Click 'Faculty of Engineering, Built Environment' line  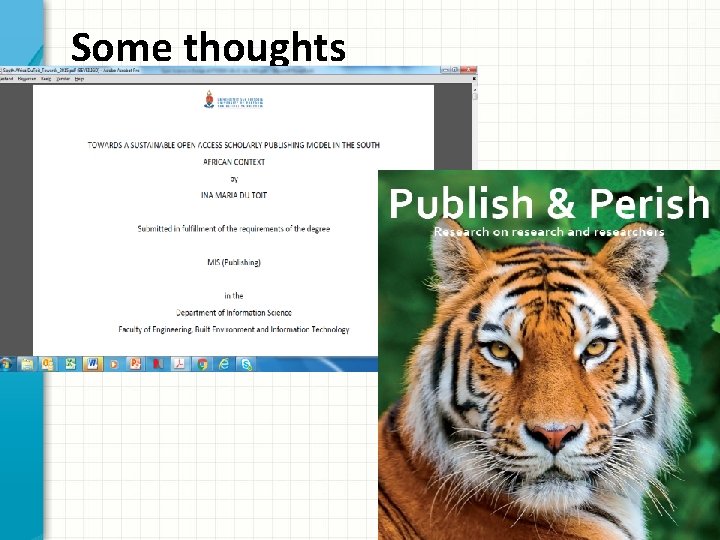pos(234,330)
